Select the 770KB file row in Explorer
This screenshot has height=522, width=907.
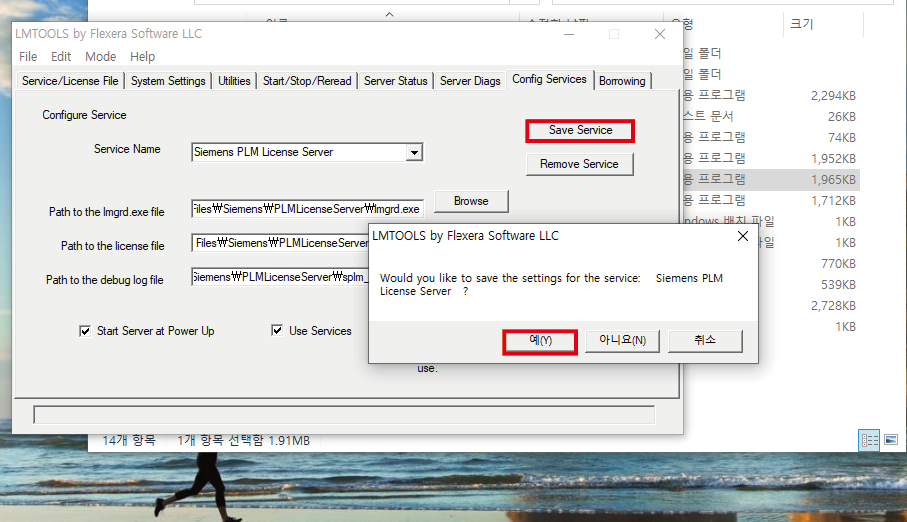click(809, 264)
